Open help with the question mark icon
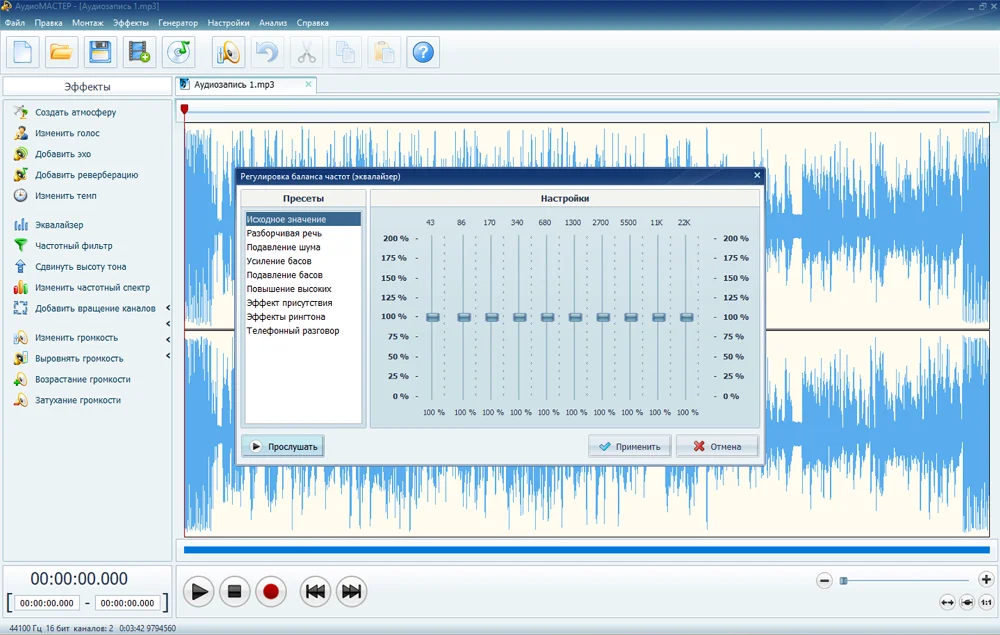 point(423,52)
